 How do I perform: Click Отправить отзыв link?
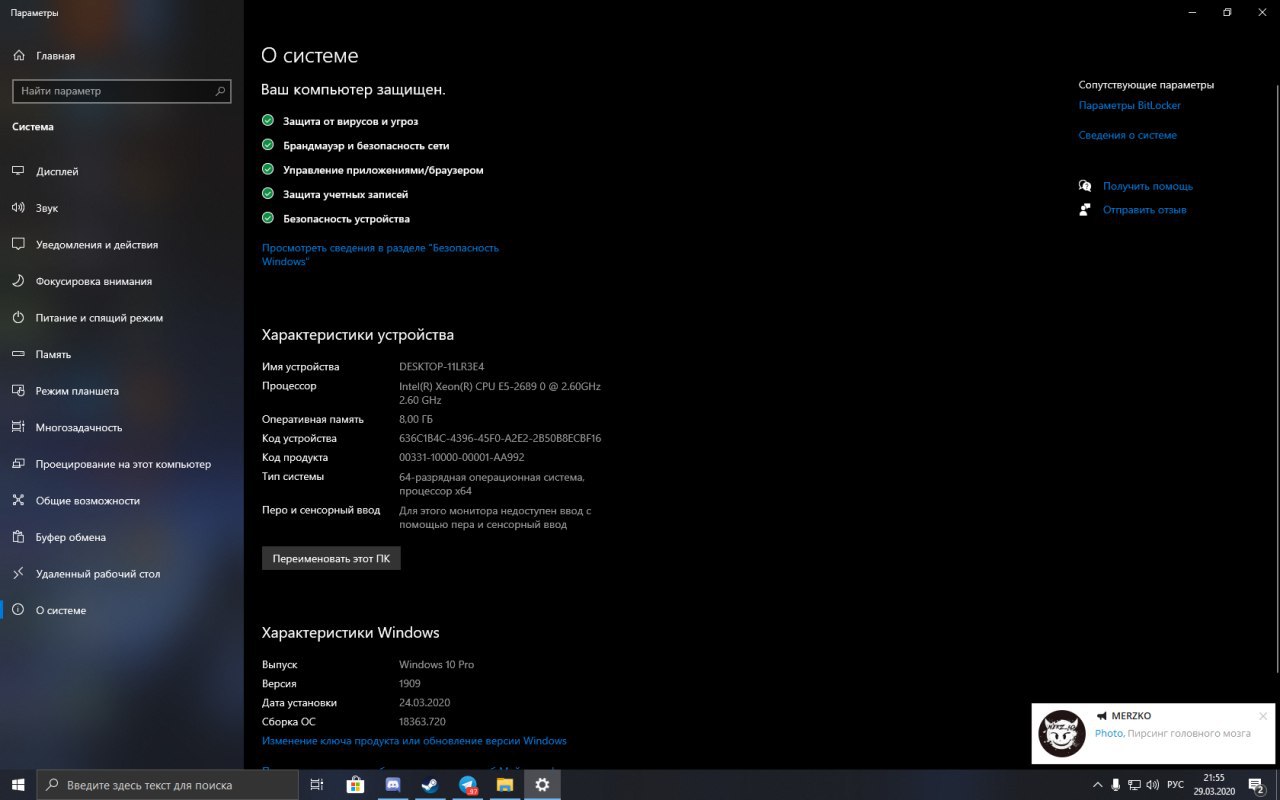(1145, 210)
